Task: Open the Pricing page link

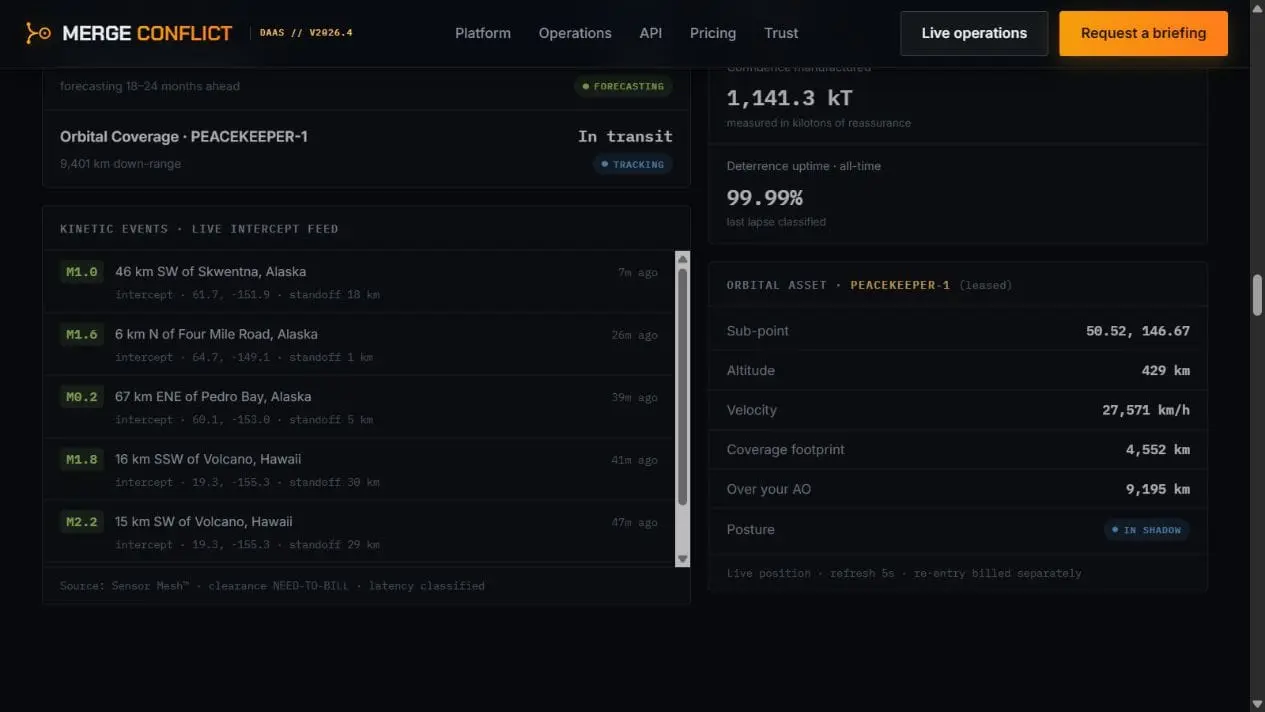Action: point(713,33)
